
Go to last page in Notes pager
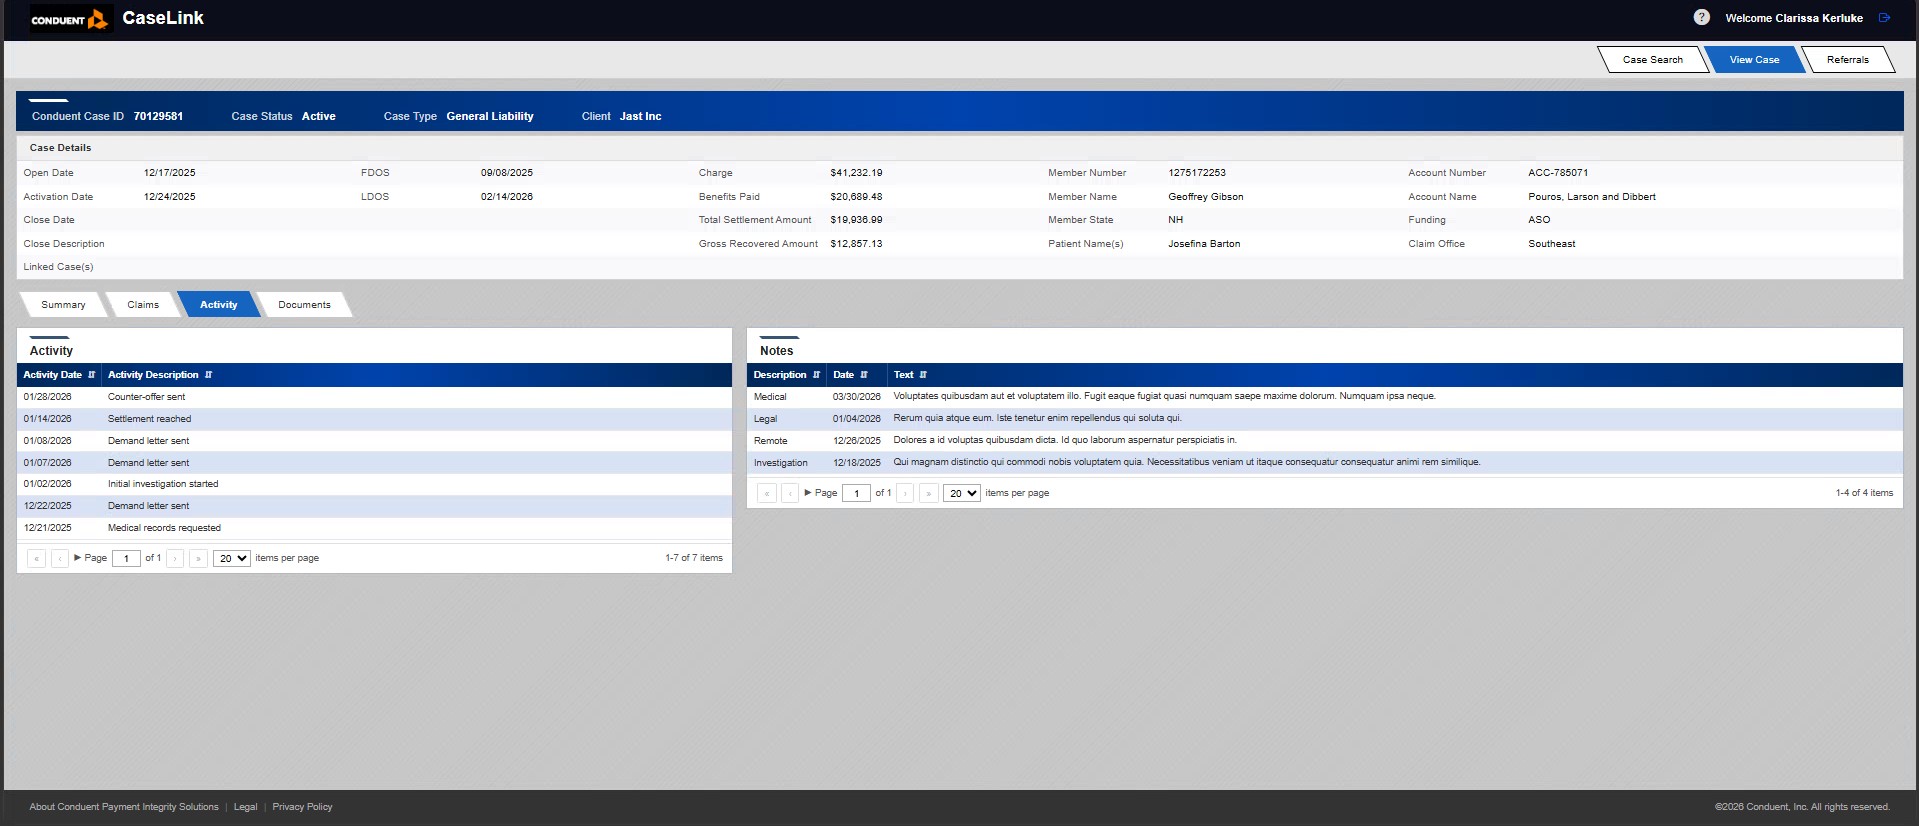929,493
